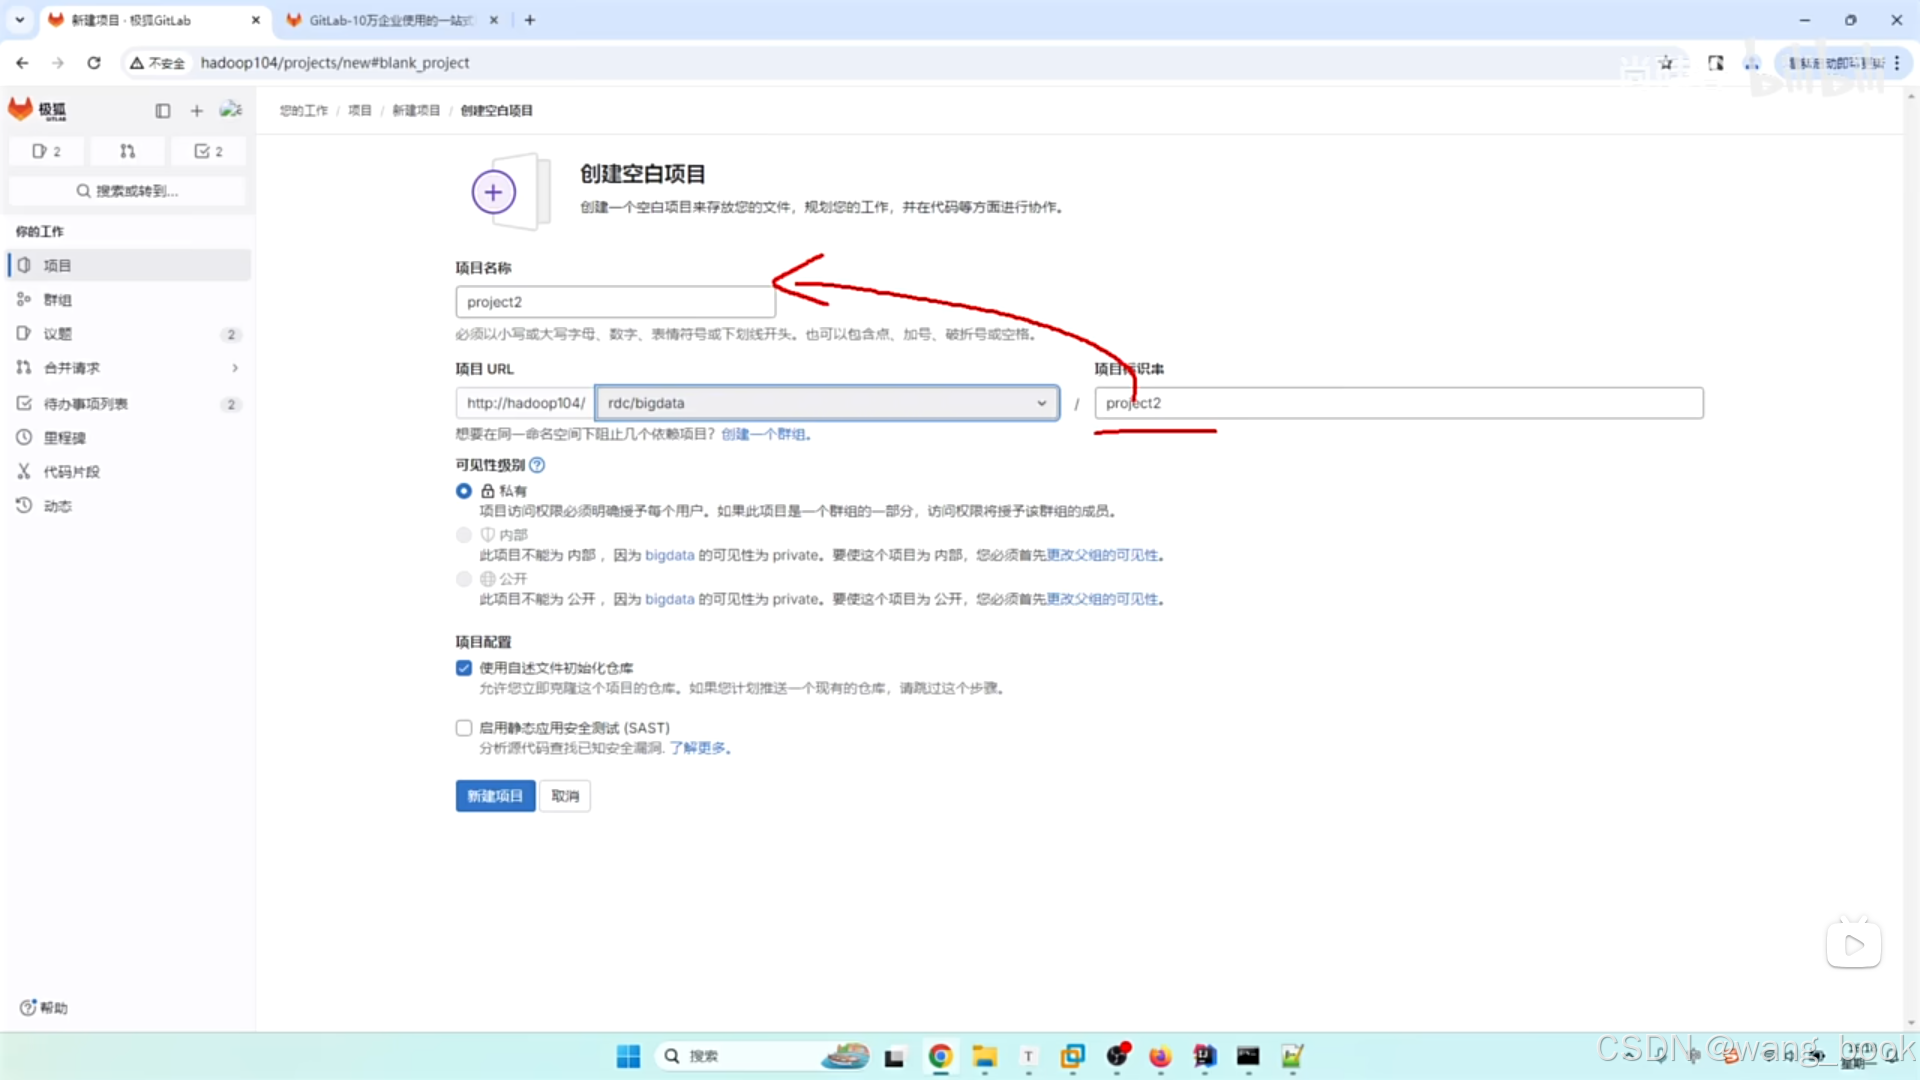Click the 项目名称 input field
This screenshot has width=1920, height=1080.
[x=615, y=302]
